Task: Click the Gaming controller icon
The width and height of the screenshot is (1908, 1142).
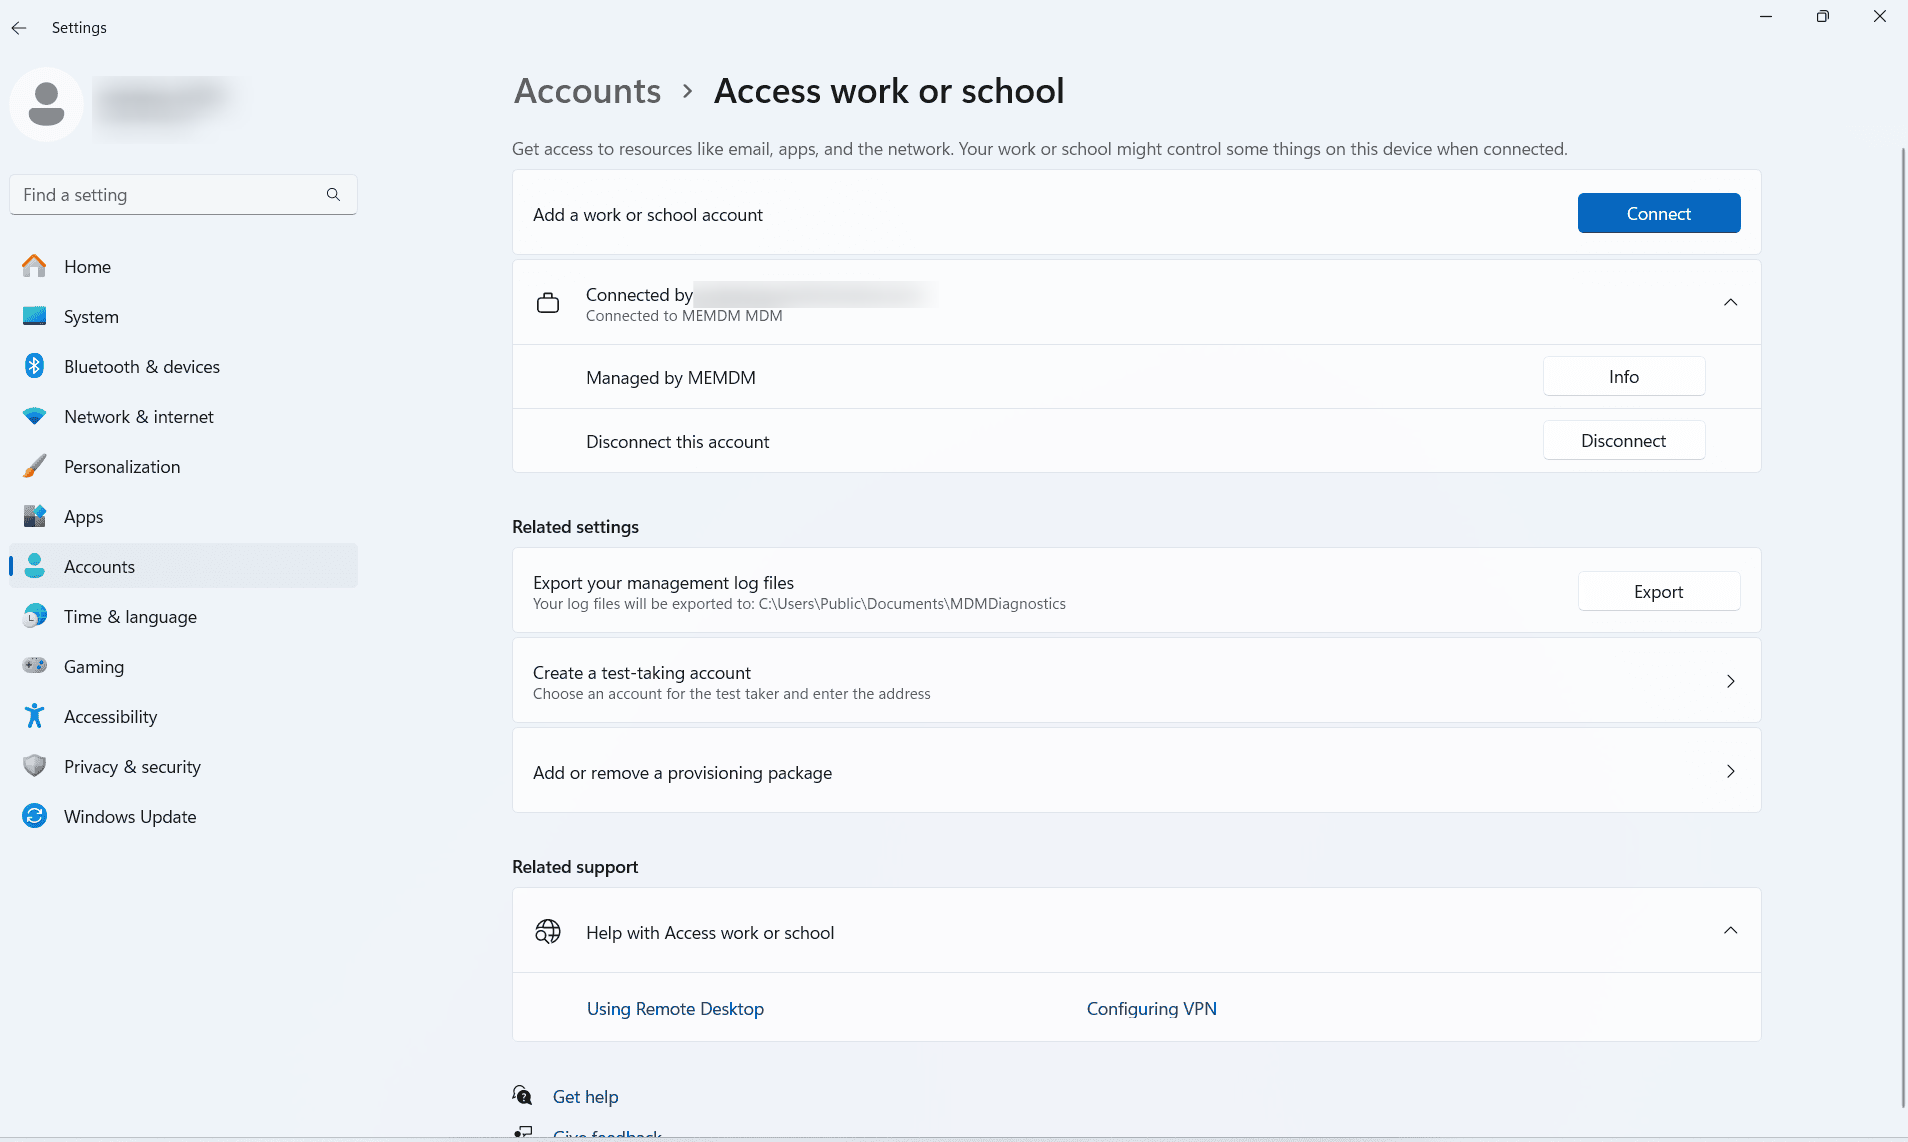Action: pos(35,666)
